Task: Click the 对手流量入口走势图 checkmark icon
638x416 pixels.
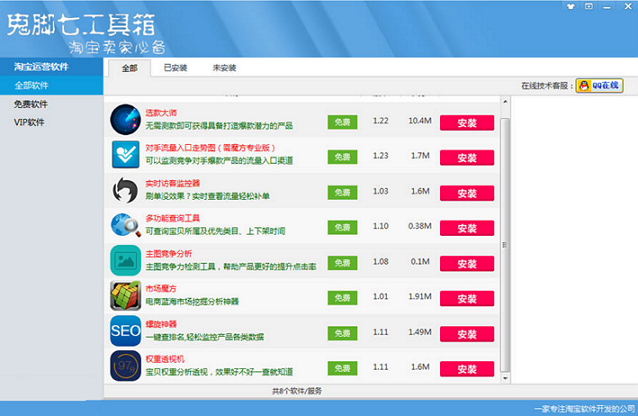Action: (x=125, y=155)
